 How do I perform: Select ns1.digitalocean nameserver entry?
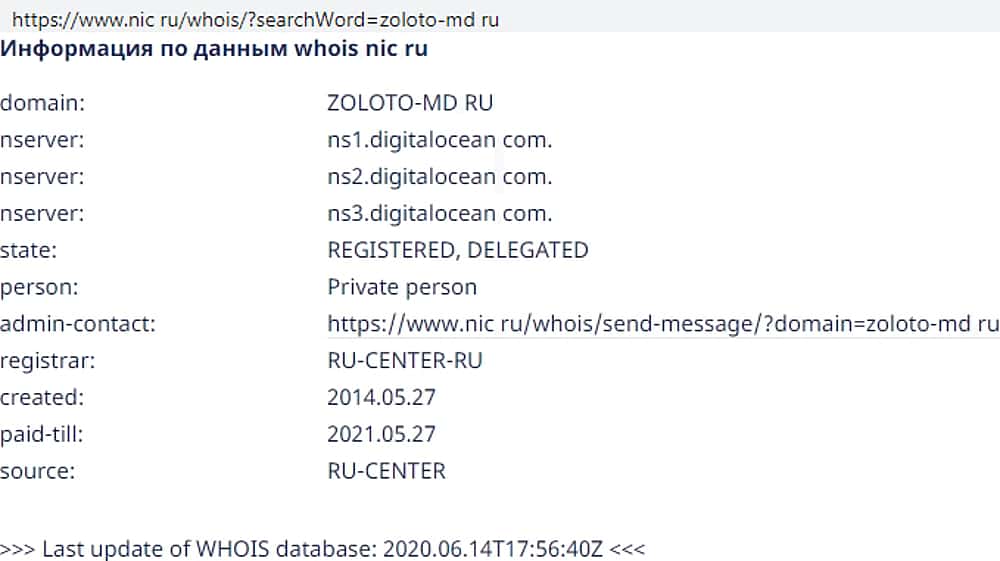440,140
